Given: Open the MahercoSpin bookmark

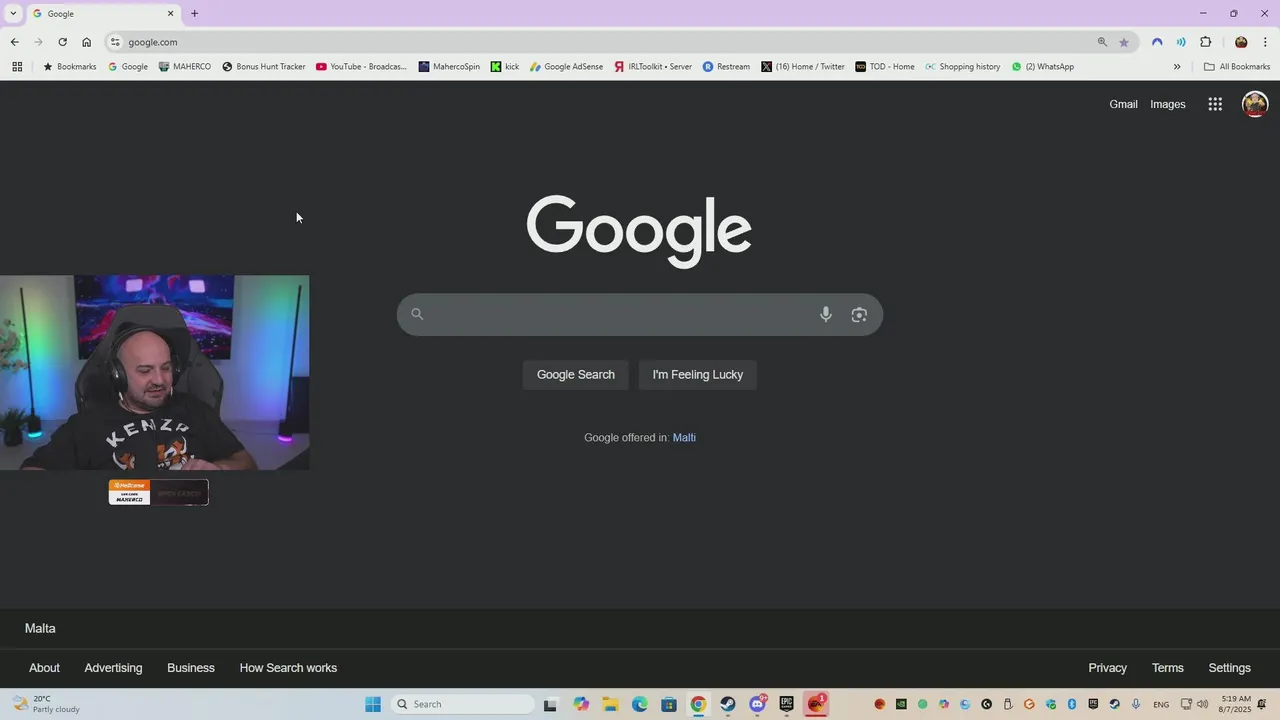Looking at the screenshot, I should (x=449, y=67).
